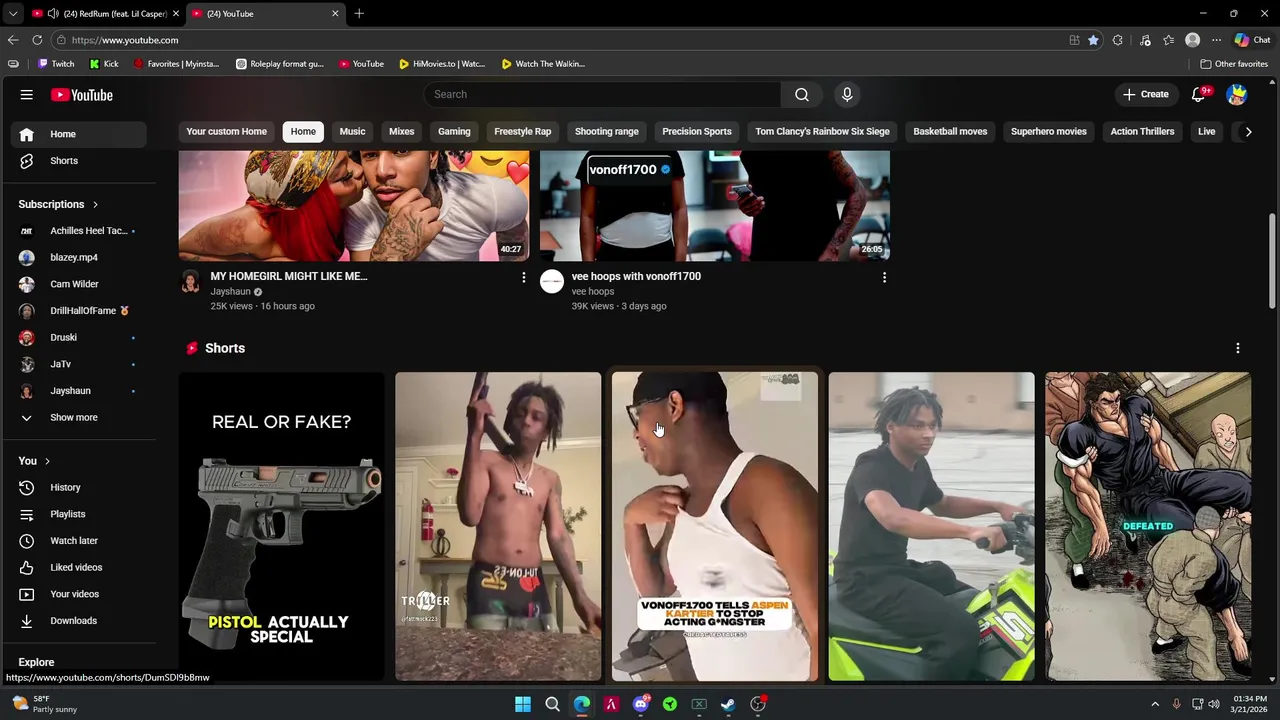Open Your videos
The height and width of the screenshot is (720, 1280).
(x=77, y=594)
